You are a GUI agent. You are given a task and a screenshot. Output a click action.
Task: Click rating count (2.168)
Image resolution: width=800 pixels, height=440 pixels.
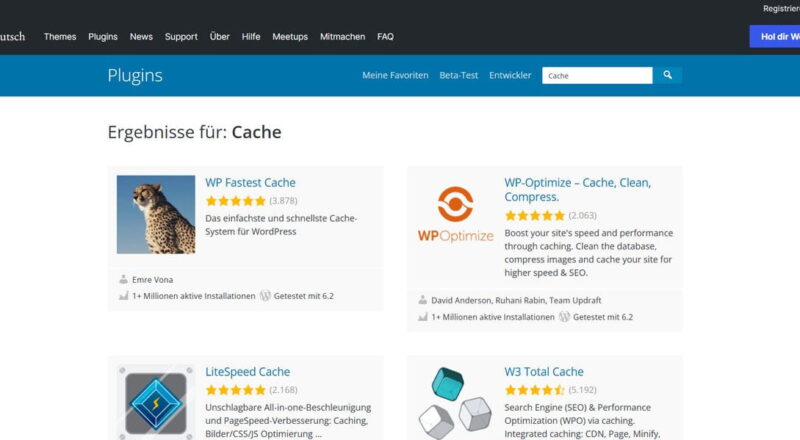[283, 390]
